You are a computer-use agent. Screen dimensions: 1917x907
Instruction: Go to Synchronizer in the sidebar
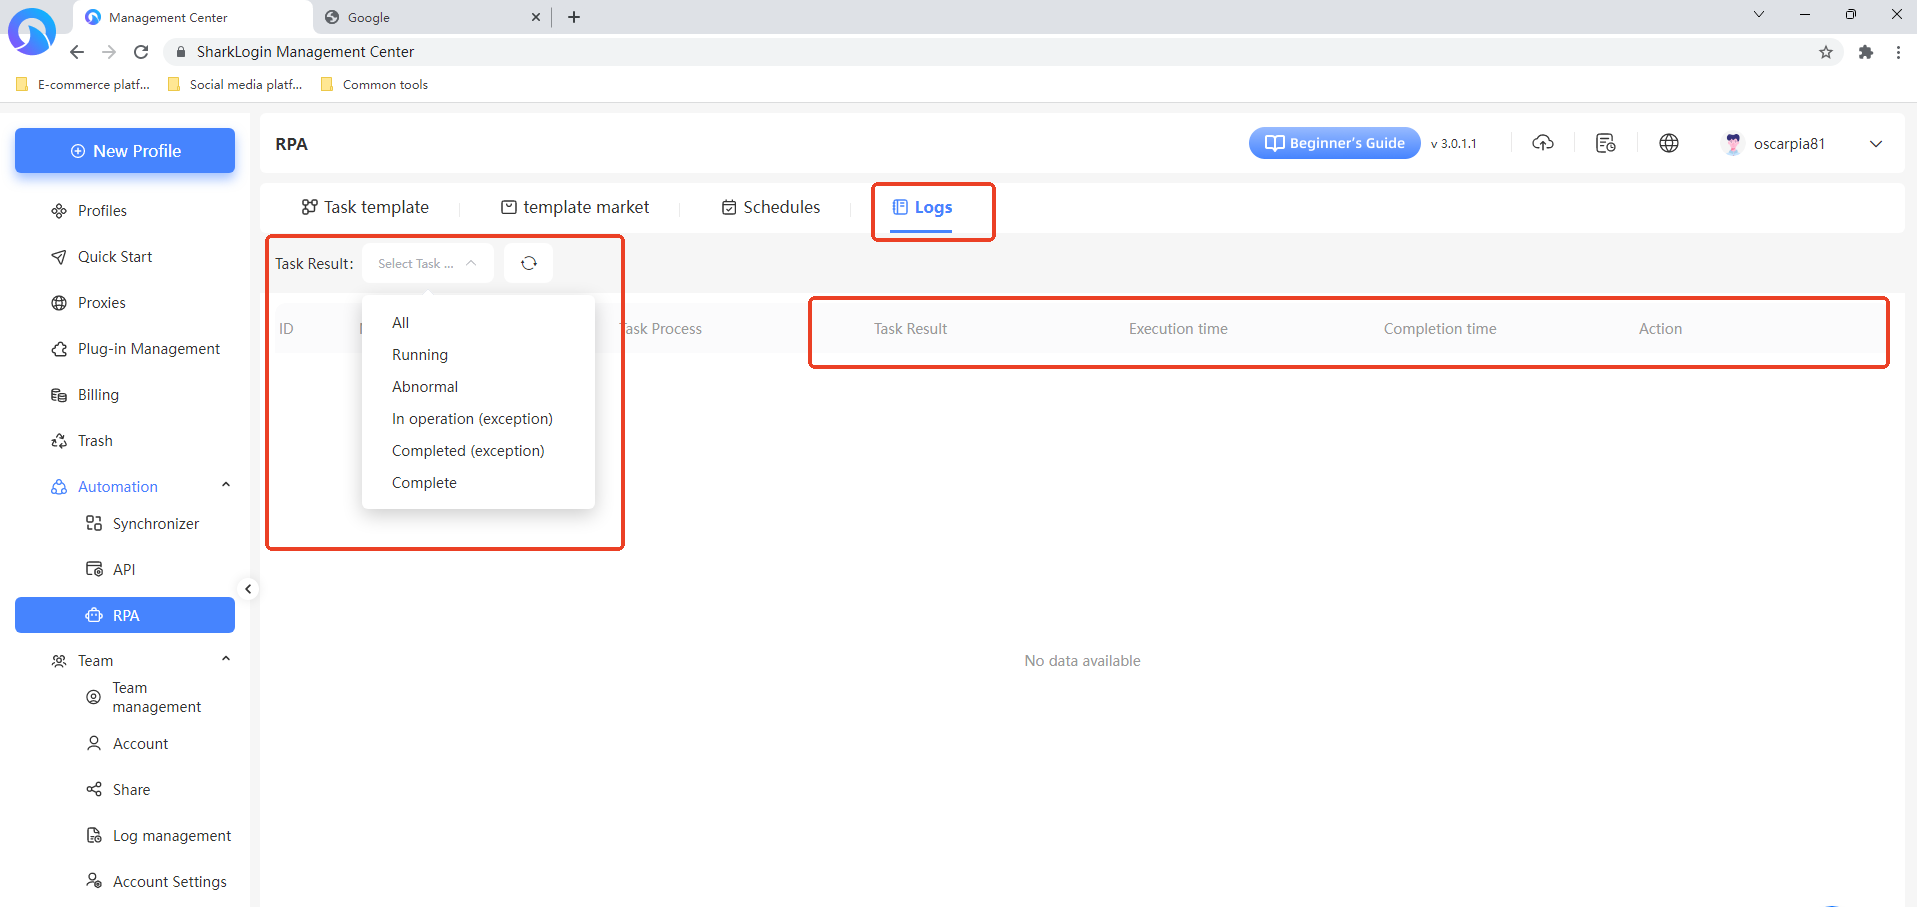coord(155,524)
